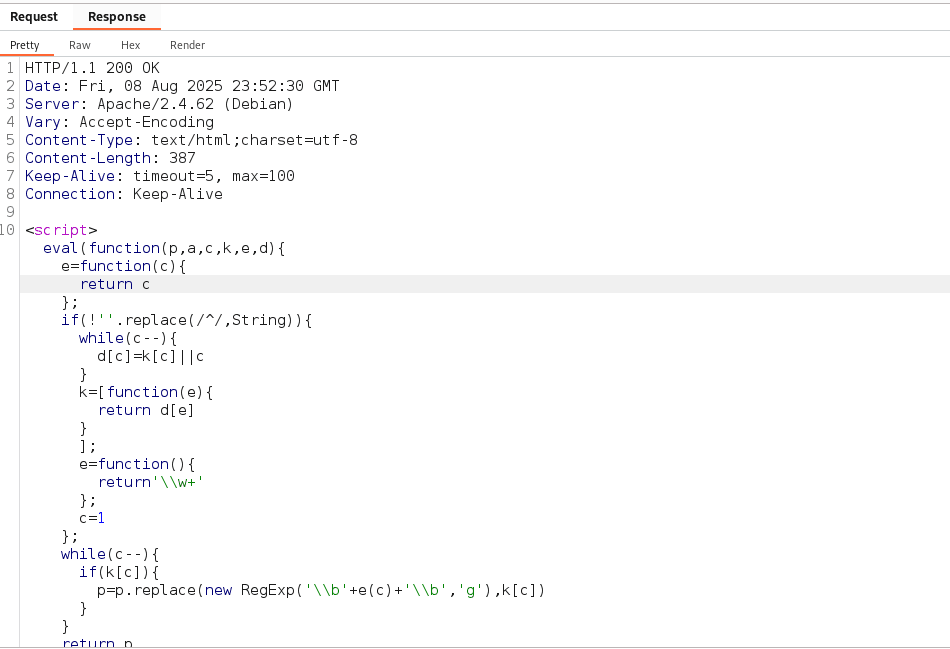
Task: Select the Response tab
Action: (x=117, y=17)
